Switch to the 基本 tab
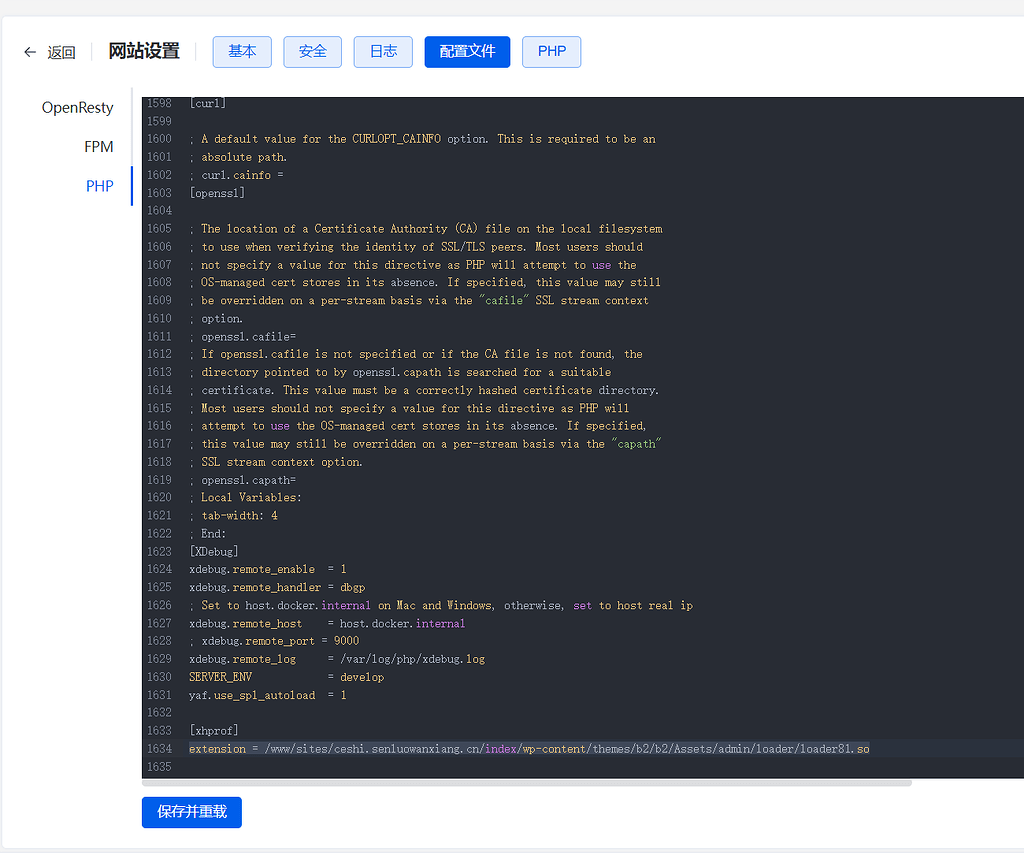The height and width of the screenshot is (858, 1024). click(x=241, y=52)
